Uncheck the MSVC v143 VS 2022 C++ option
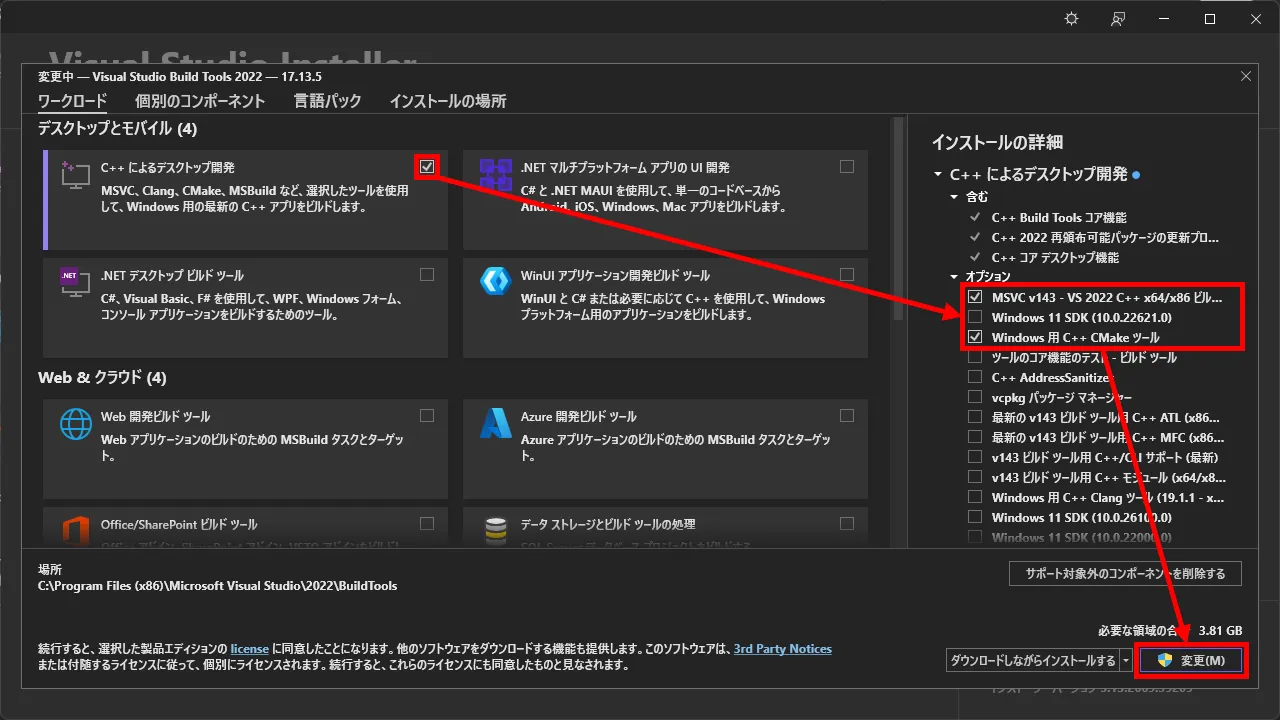1280x720 pixels. [x=975, y=297]
